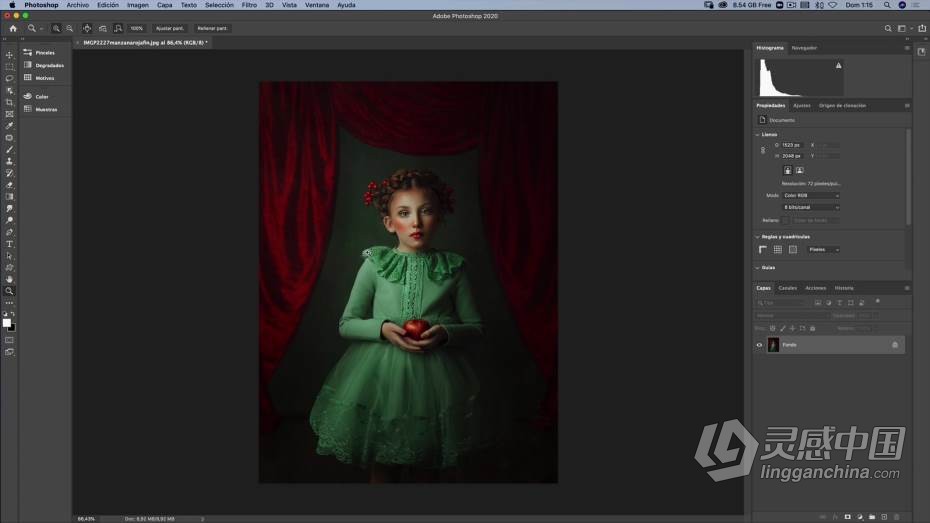
Task: Click the Ajustar pant. button
Action: point(170,28)
